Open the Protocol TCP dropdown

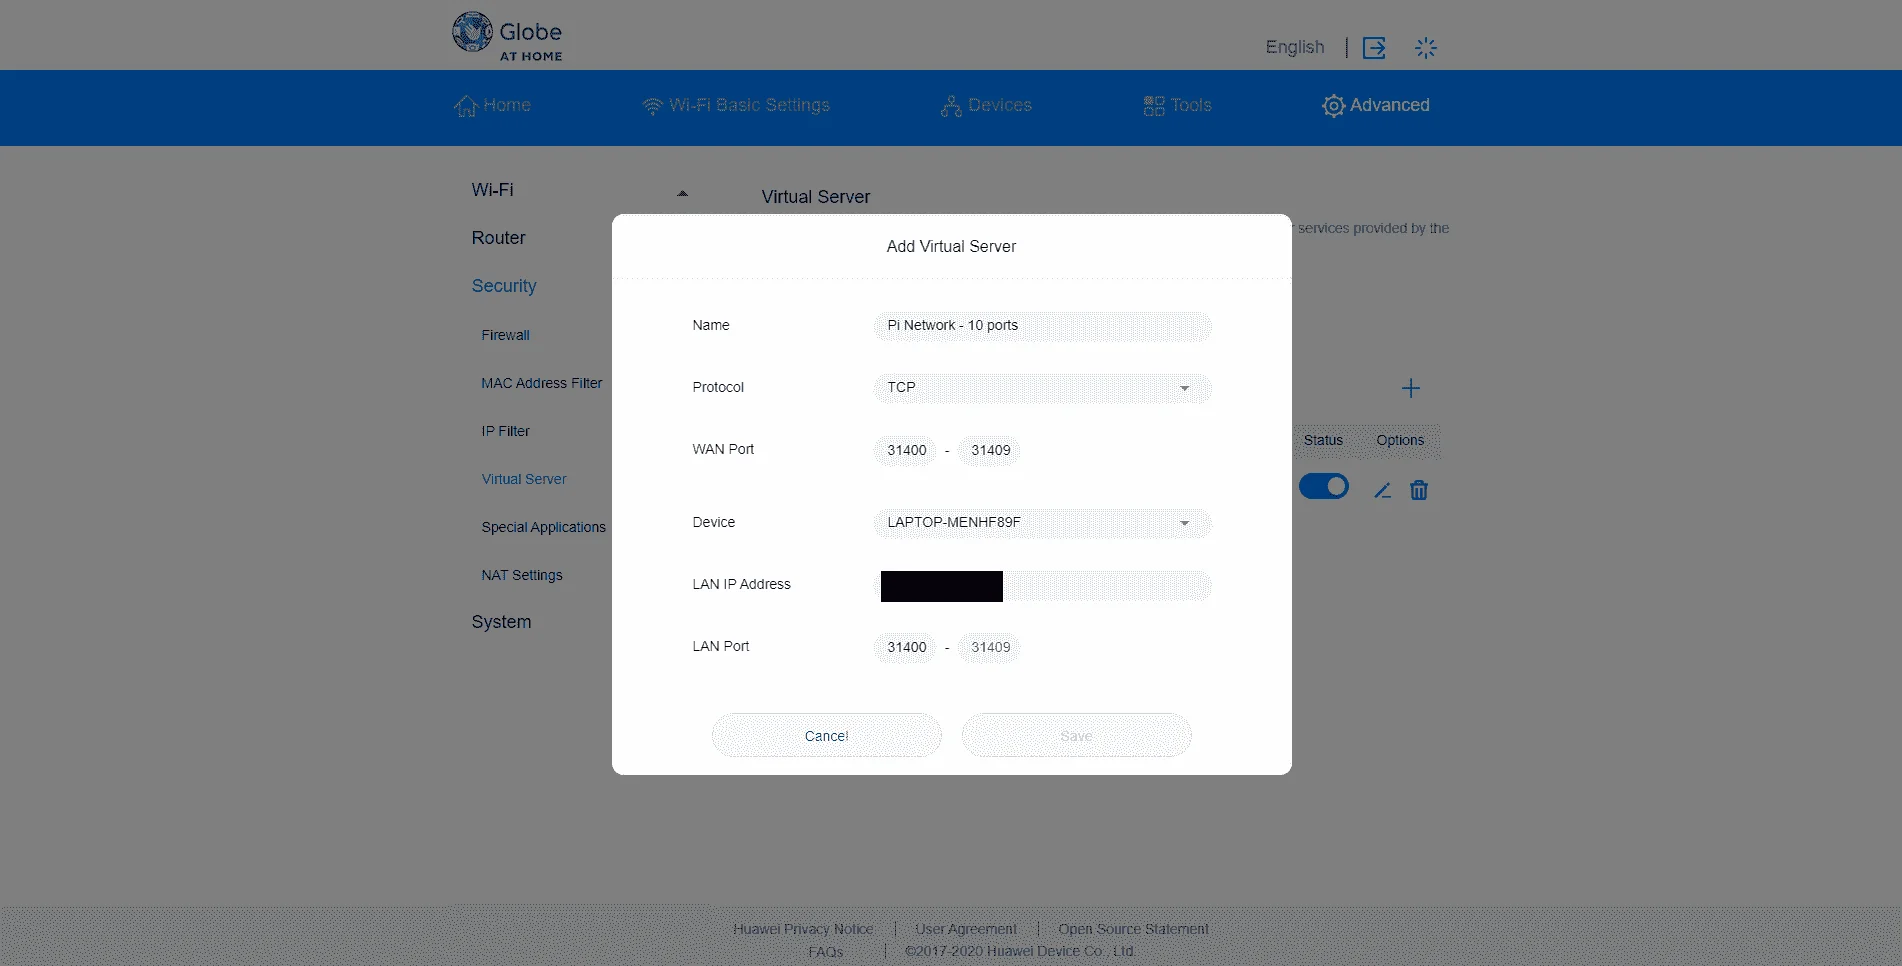[1042, 388]
